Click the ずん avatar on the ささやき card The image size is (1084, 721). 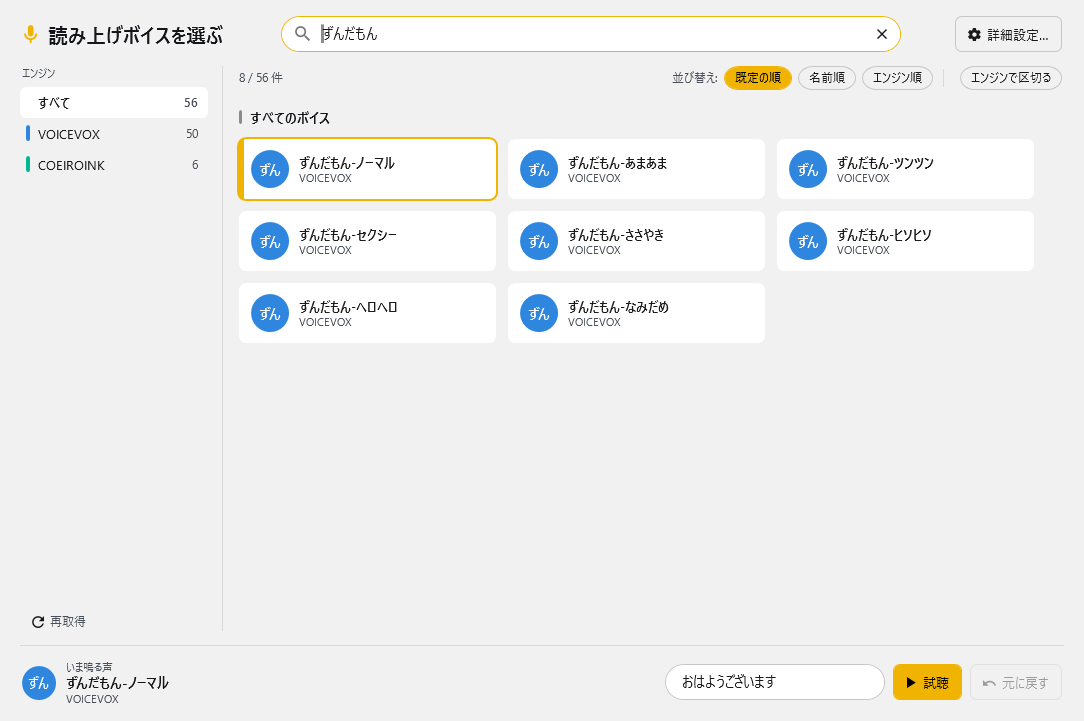(539, 241)
